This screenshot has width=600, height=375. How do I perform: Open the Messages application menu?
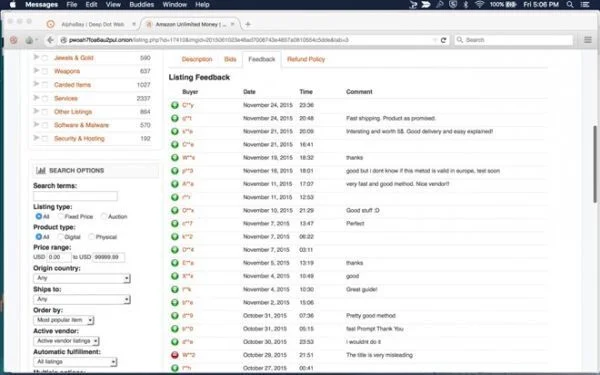point(41,5)
